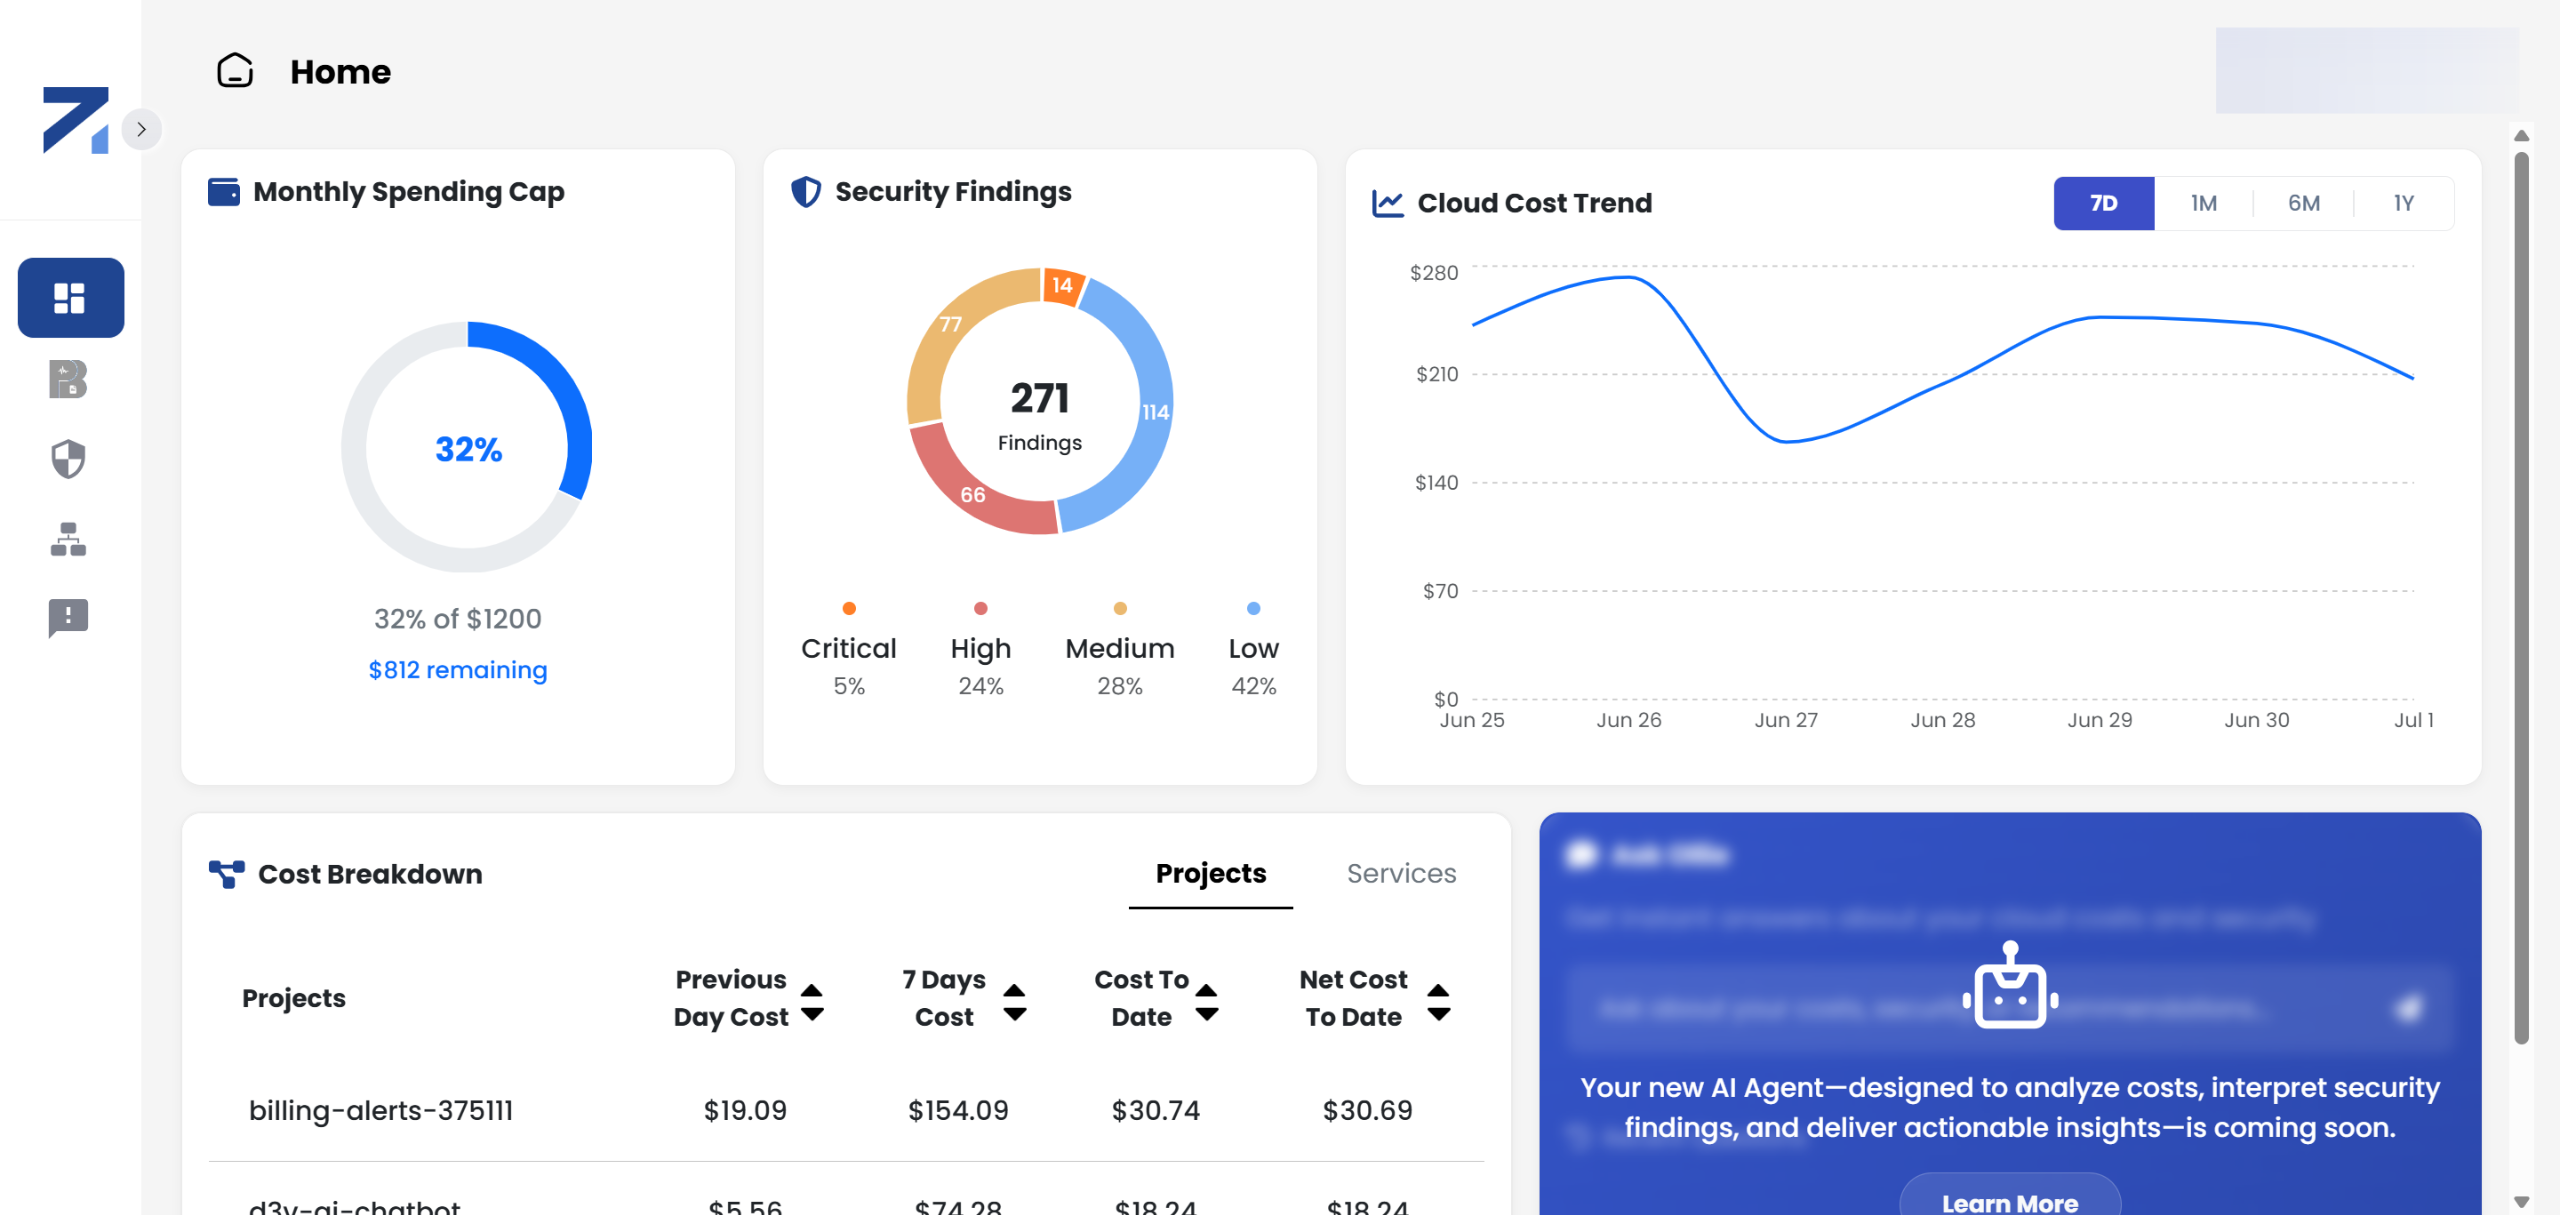Expand the sidebar with chevron arrow
2560x1215 pixels.
coord(142,129)
